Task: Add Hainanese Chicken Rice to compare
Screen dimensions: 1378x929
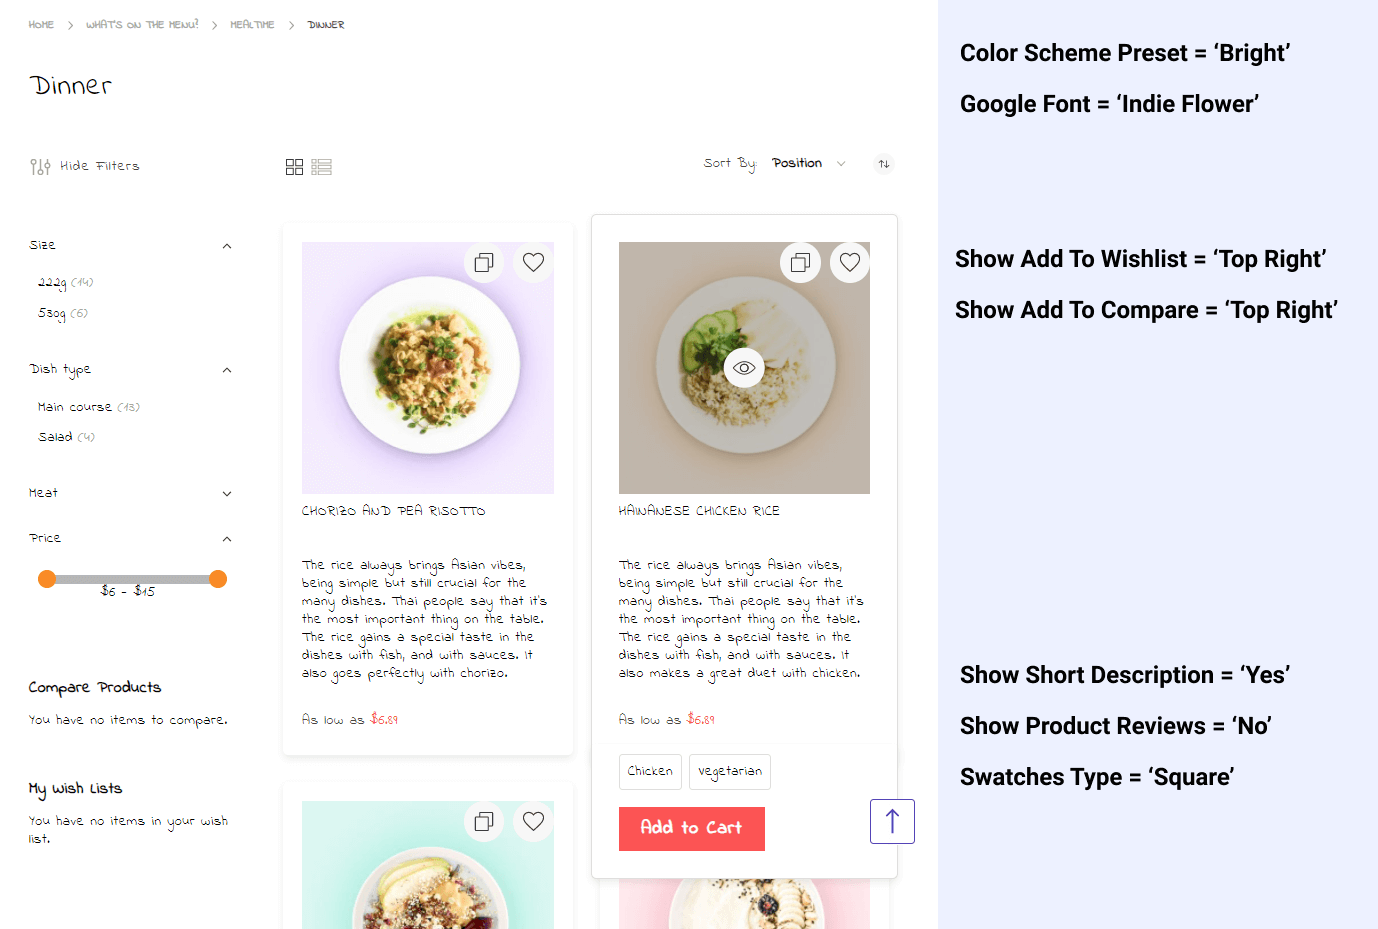Action: (x=800, y=263)
